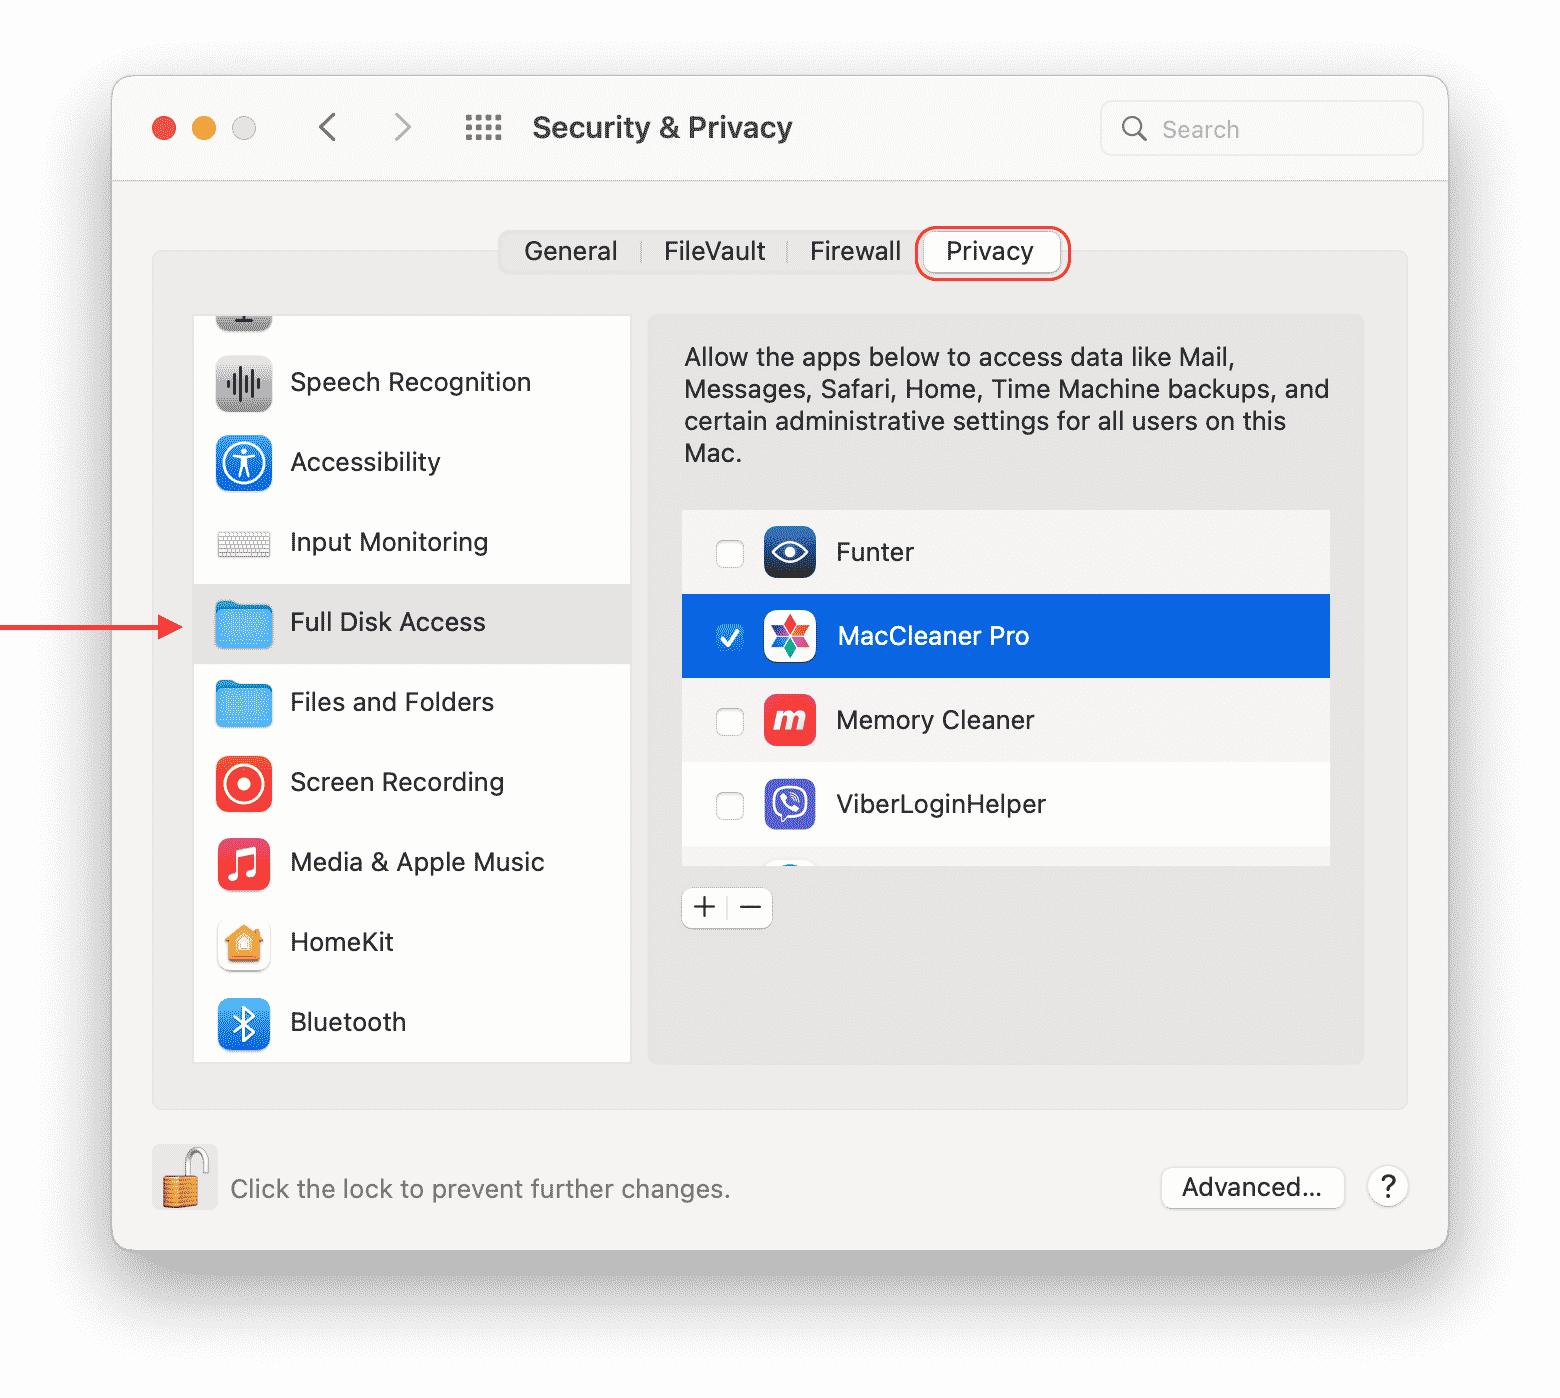Add an app with the plus button
The image size is (1560, 1398).
tap(705, 907)
